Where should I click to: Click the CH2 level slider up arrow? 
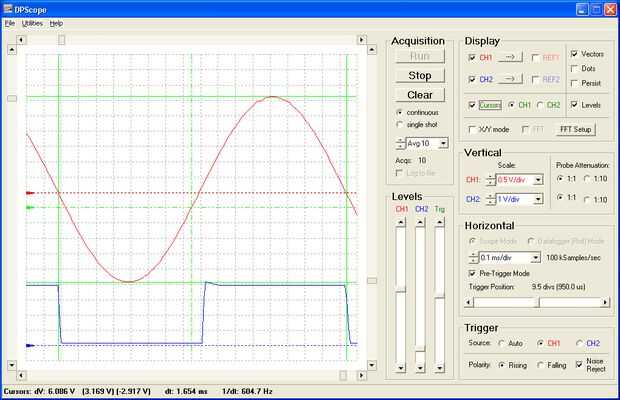tap(420, 223)
